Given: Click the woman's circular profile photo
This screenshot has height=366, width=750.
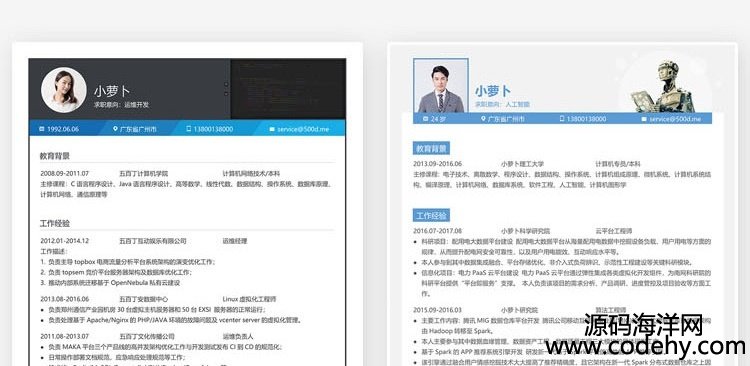Looking at the screenshot, I should [64, 90].
